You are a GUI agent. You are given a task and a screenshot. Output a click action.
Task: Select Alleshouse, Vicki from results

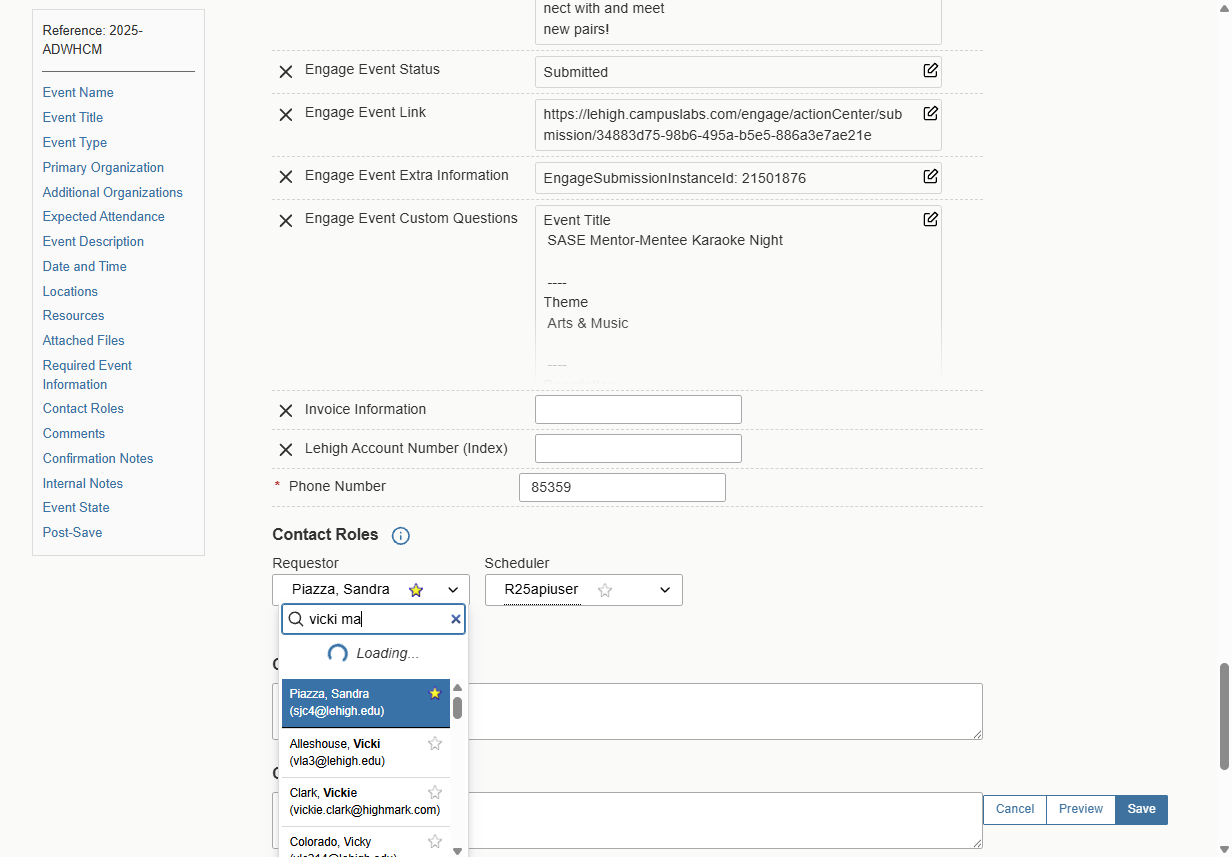tap(366, 752)
